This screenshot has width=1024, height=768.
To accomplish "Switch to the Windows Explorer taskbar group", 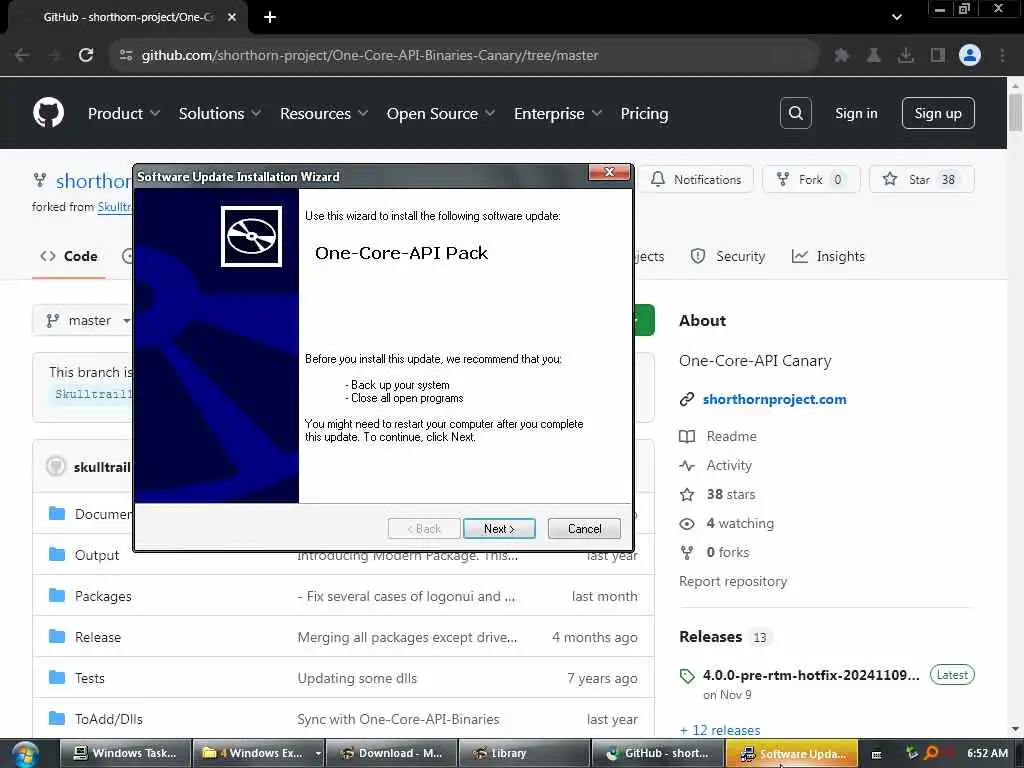I will 259,754.
